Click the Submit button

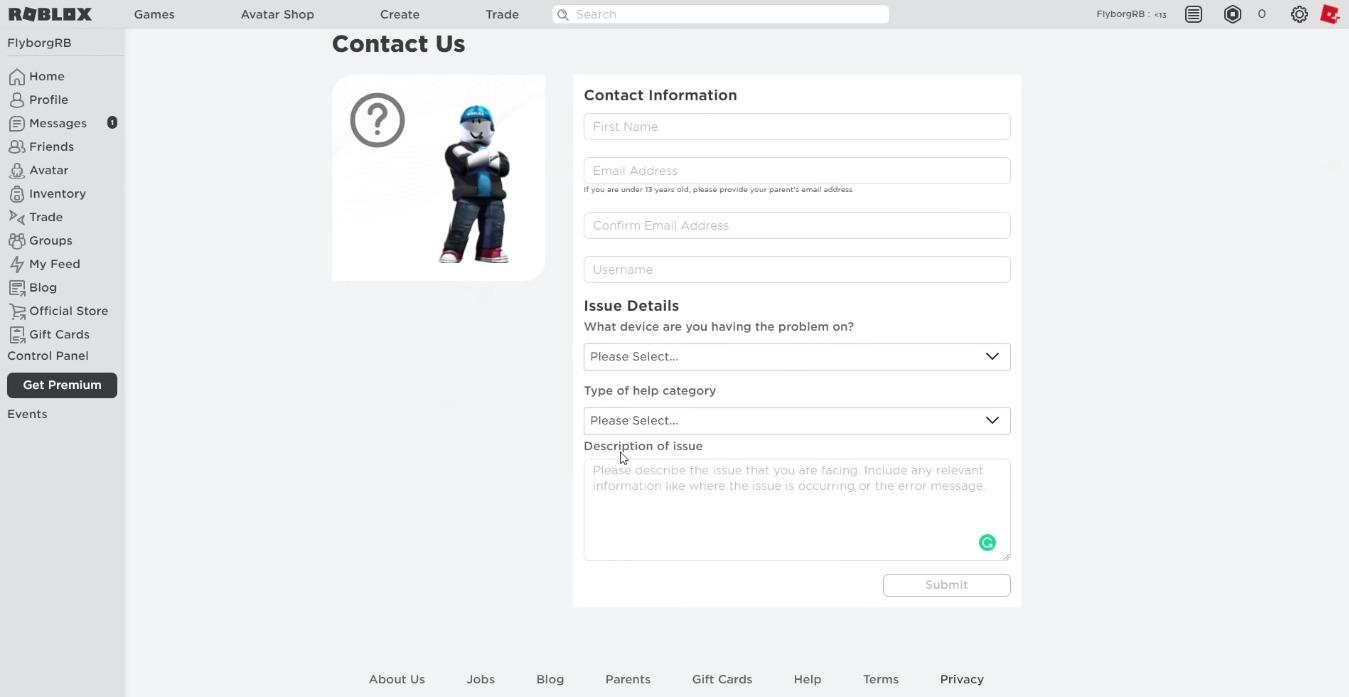945,584
